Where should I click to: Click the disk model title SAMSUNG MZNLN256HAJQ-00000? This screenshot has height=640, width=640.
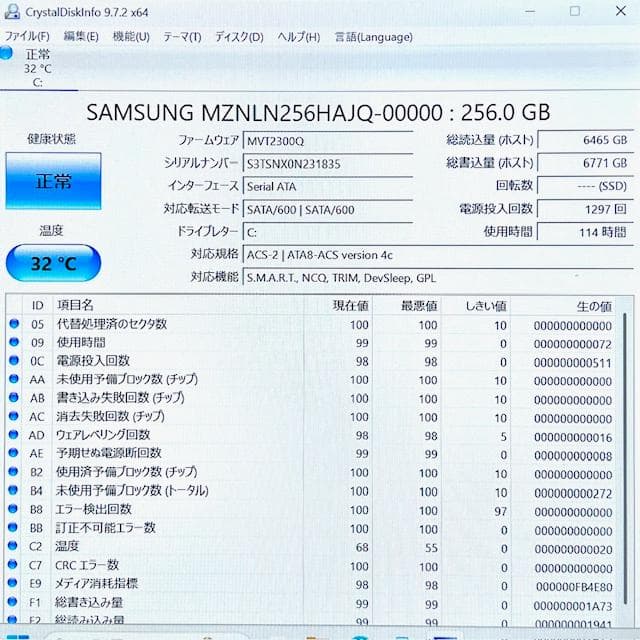264,112
